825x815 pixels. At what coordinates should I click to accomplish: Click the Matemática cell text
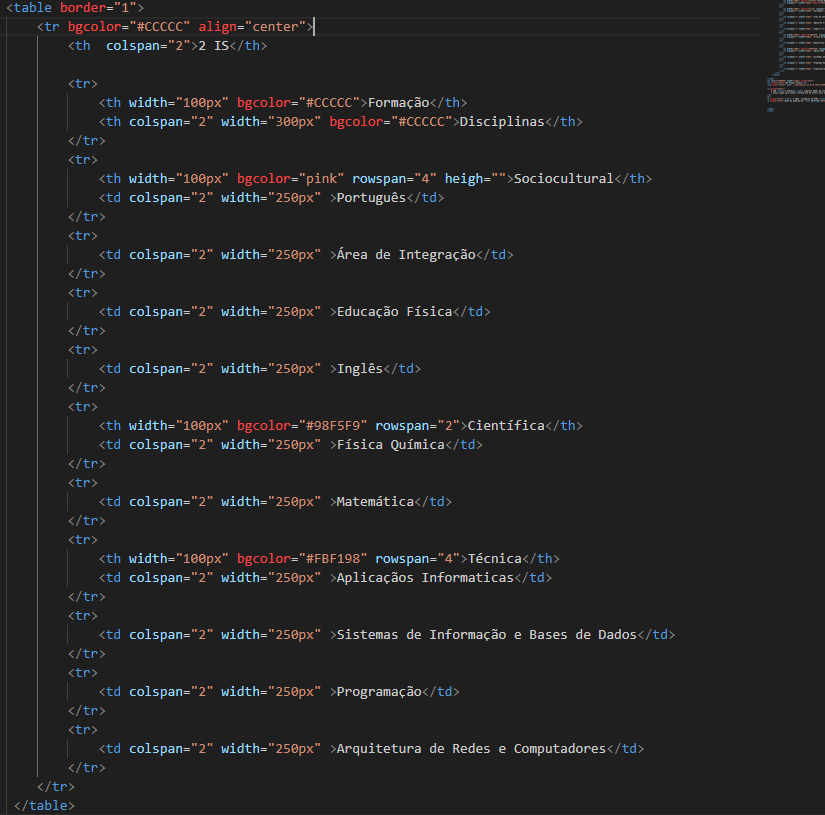click(375, 502)
